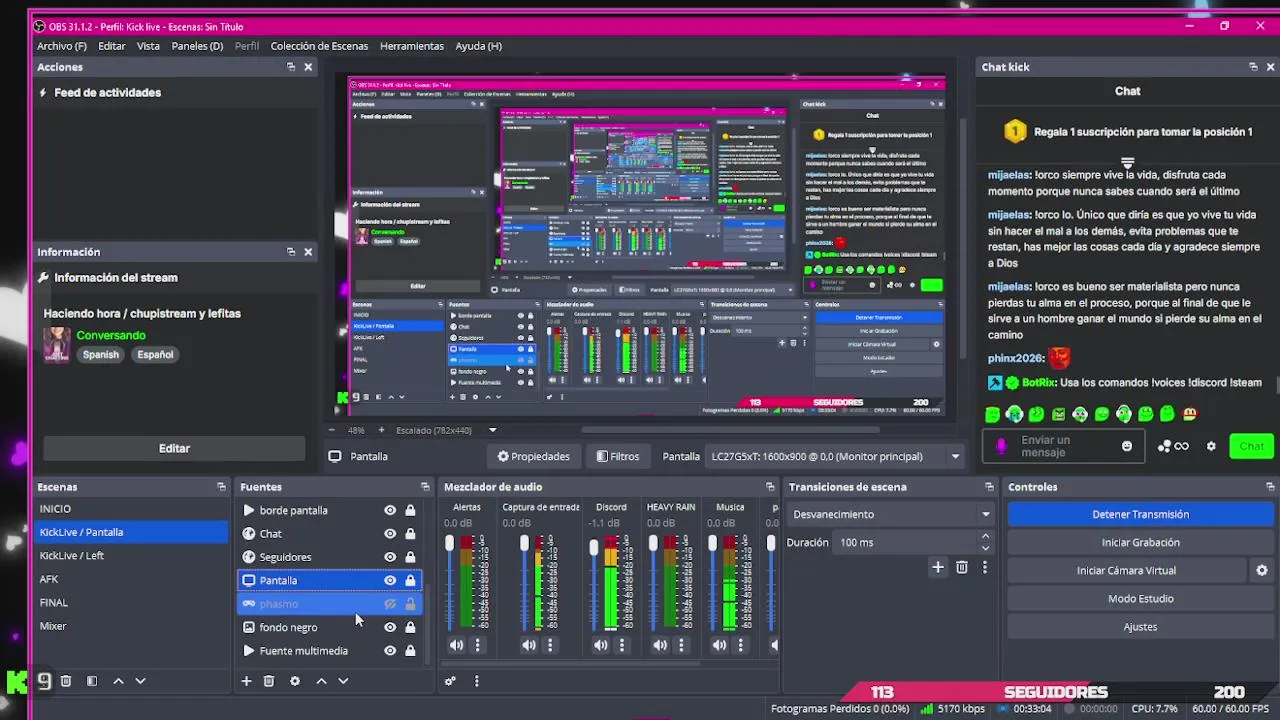This screenshot has width=1280, height=720.
Task: Hide the Chat source
Action: [x=390, y=534]
